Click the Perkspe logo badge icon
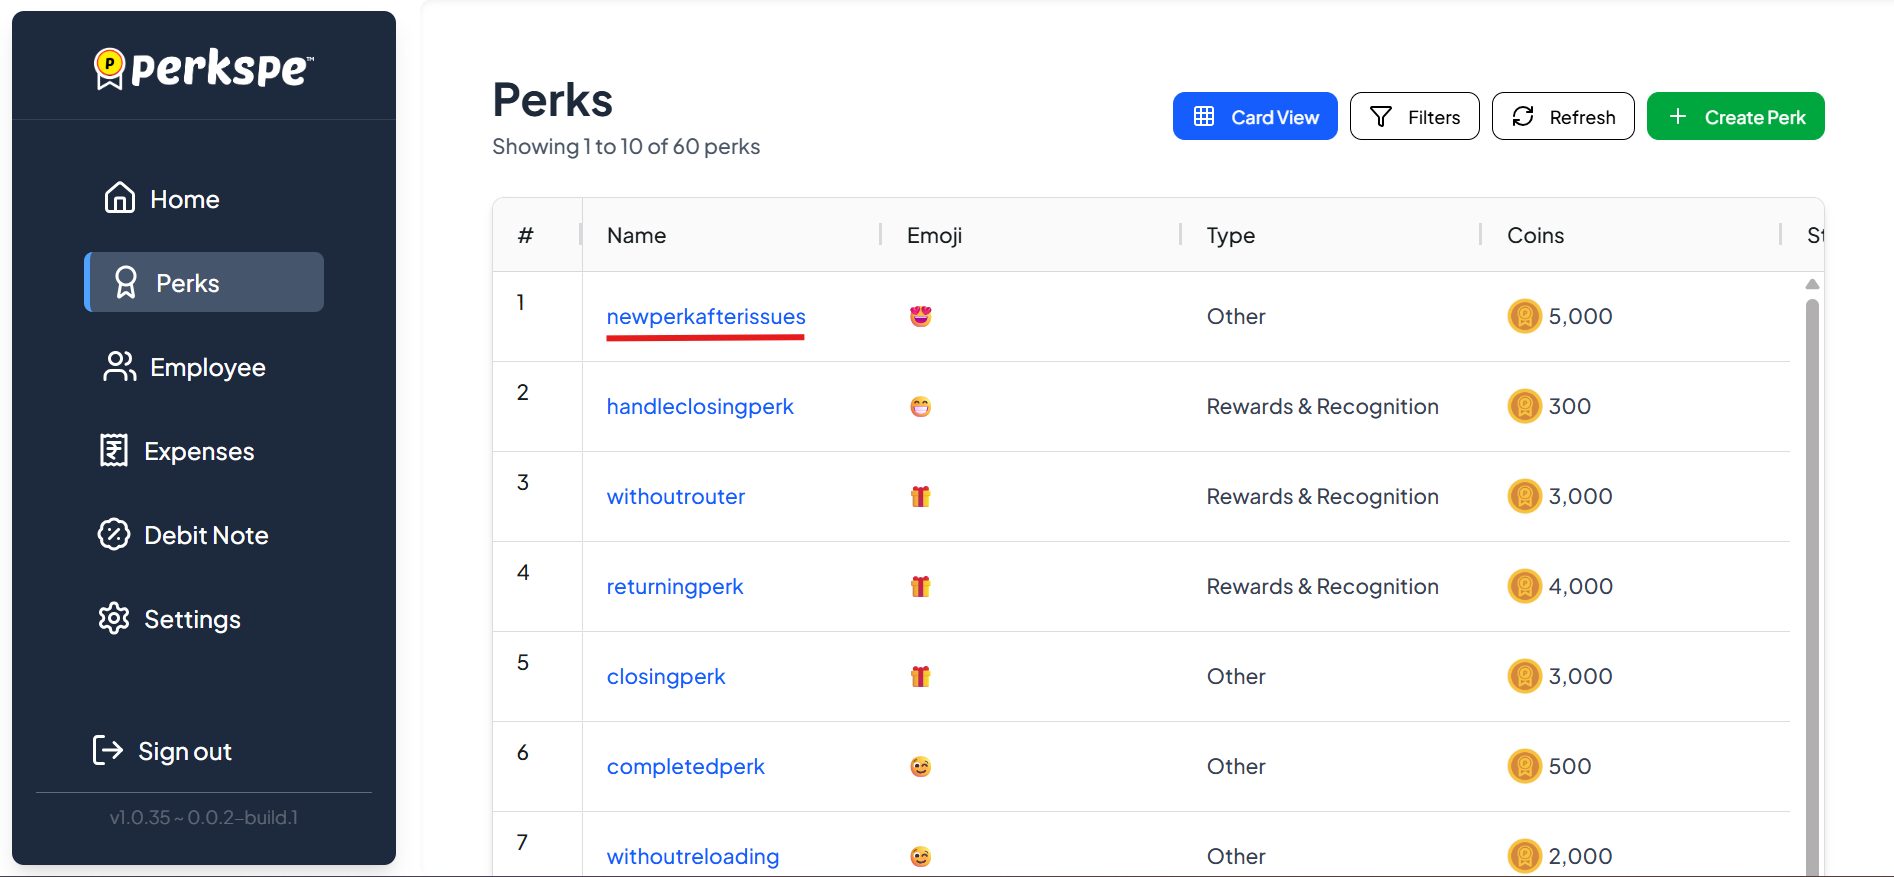The width and height of the screenshot is (1894, 877). tap(109, 68)
